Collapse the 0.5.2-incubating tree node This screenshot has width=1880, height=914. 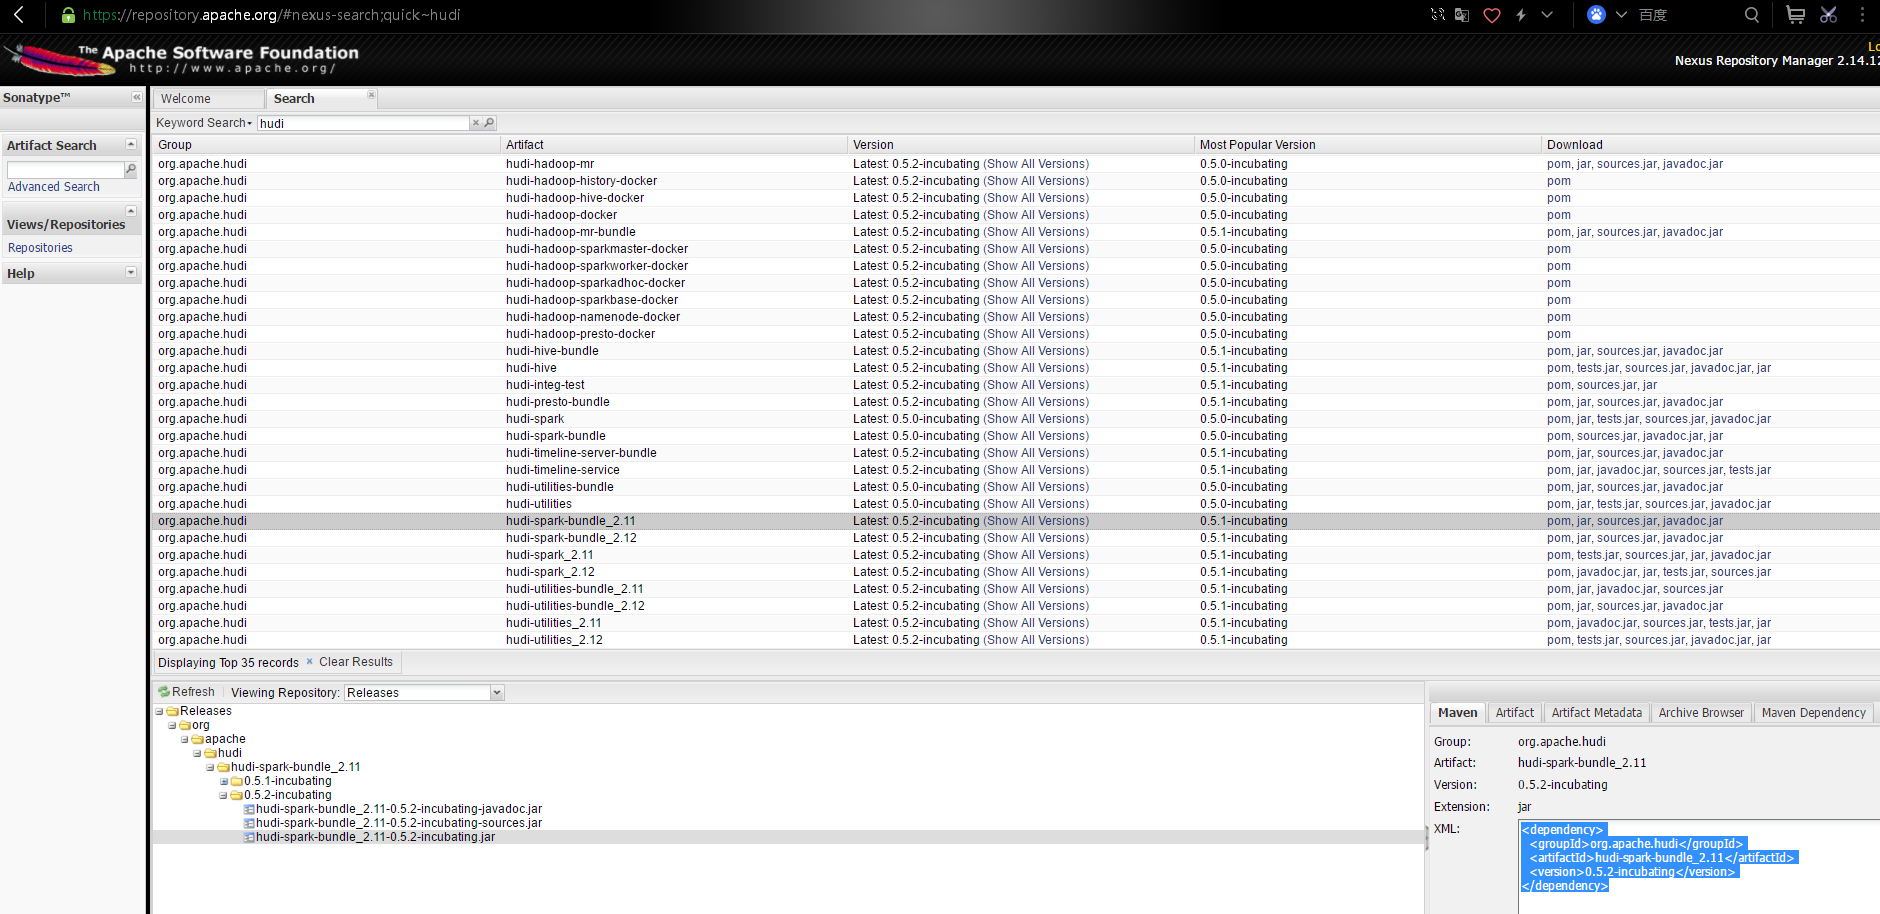click(224, 794)
